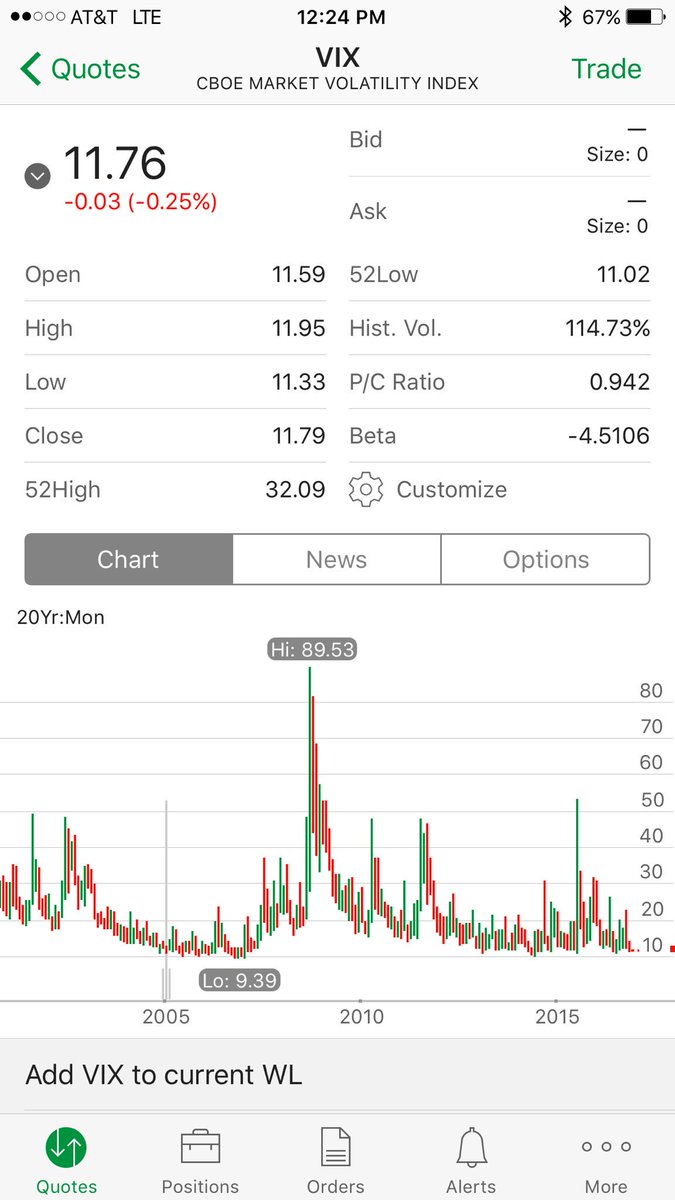This screenshot has width=675, height=1200.
Task: Tap the change -0.03 (-0.25%)
Action: click(140, 202)
